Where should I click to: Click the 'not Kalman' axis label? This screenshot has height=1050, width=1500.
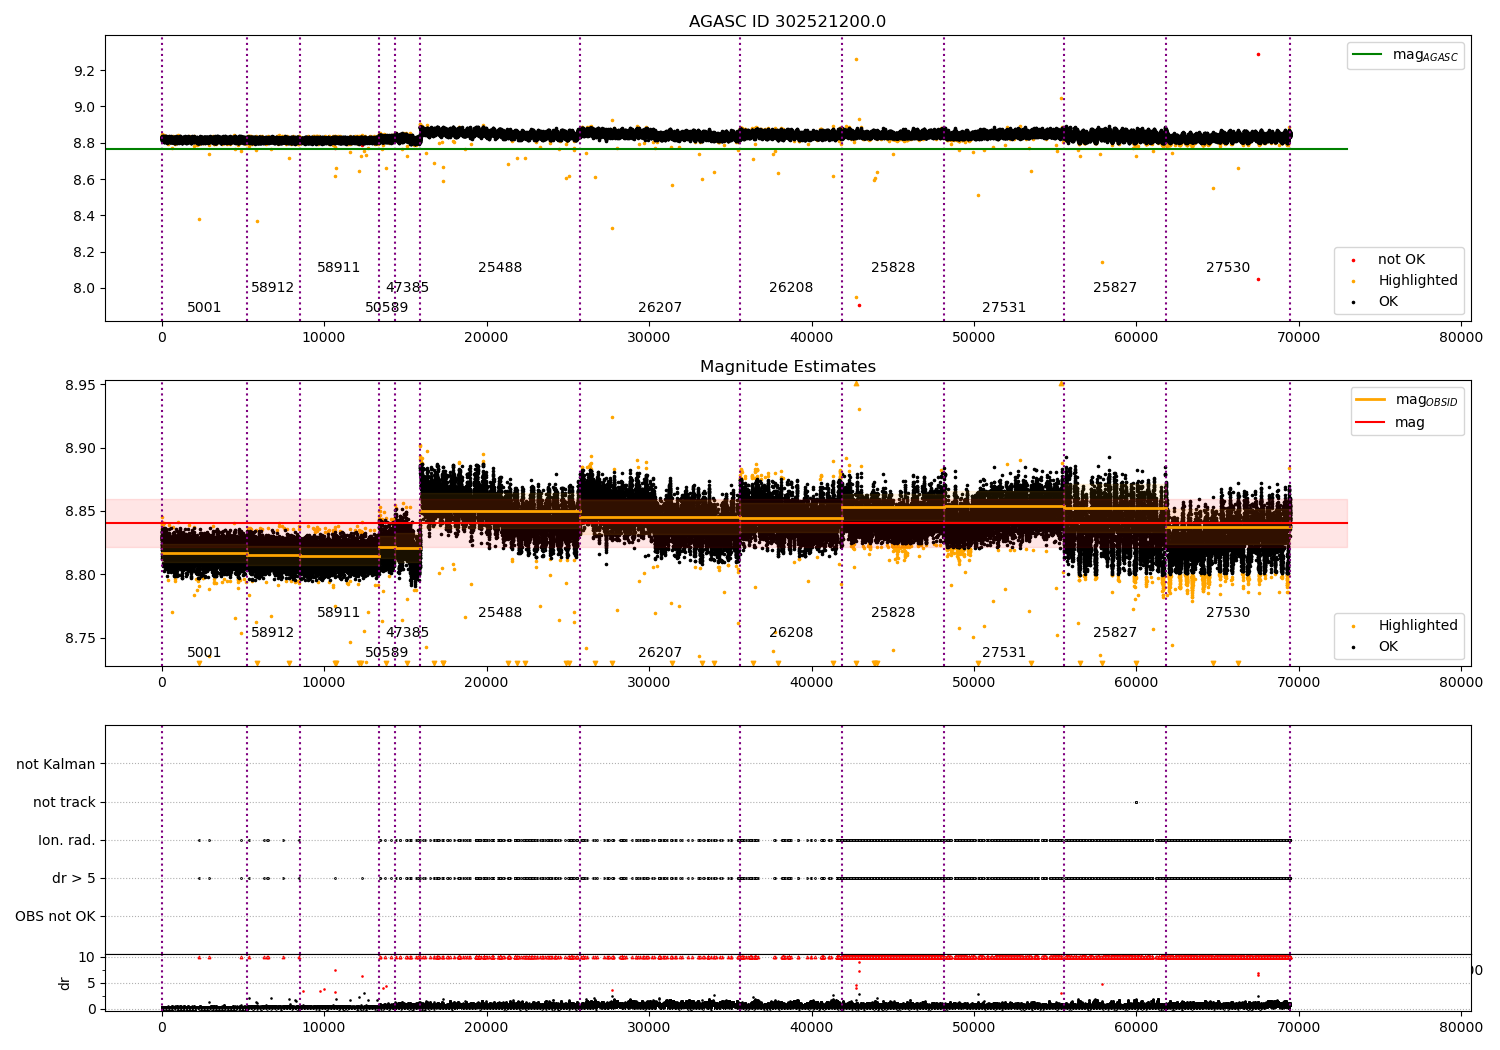point(56,764)
